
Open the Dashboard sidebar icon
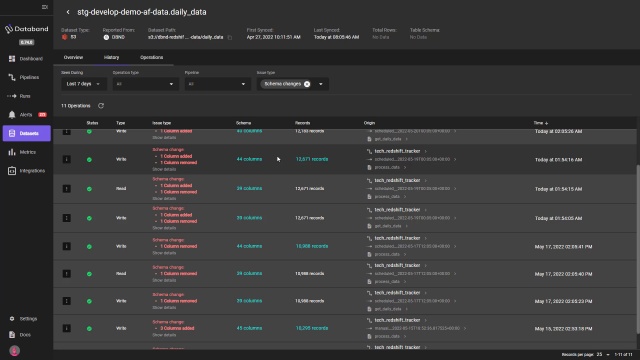[12, 59]
